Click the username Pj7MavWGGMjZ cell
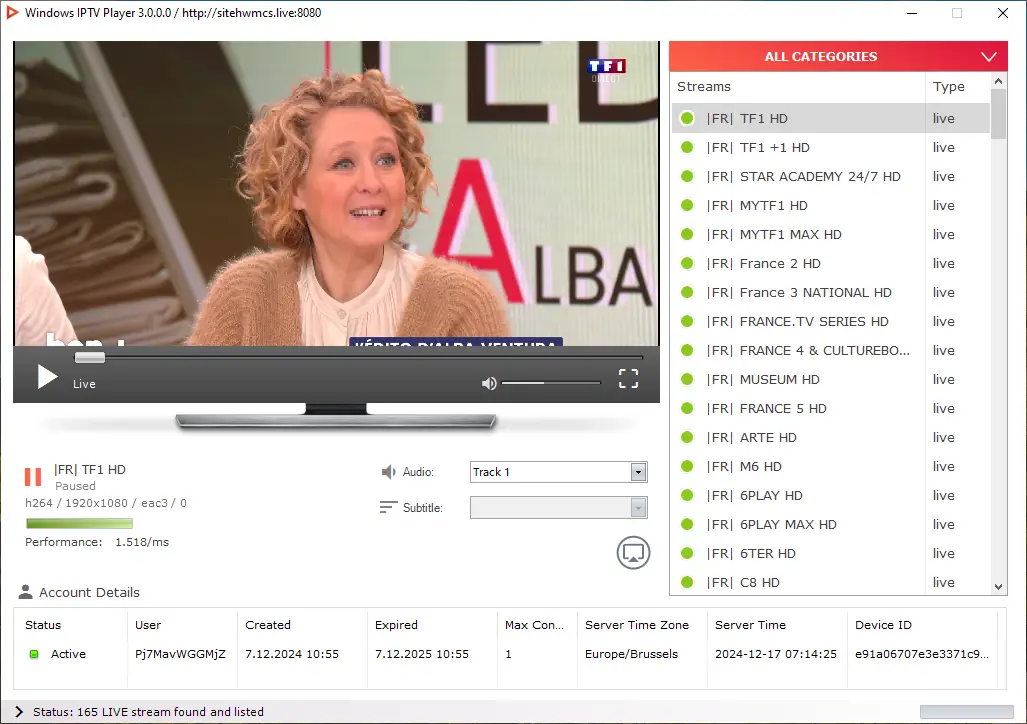The height and width of the screenshot is (724, 1027). 180,654
